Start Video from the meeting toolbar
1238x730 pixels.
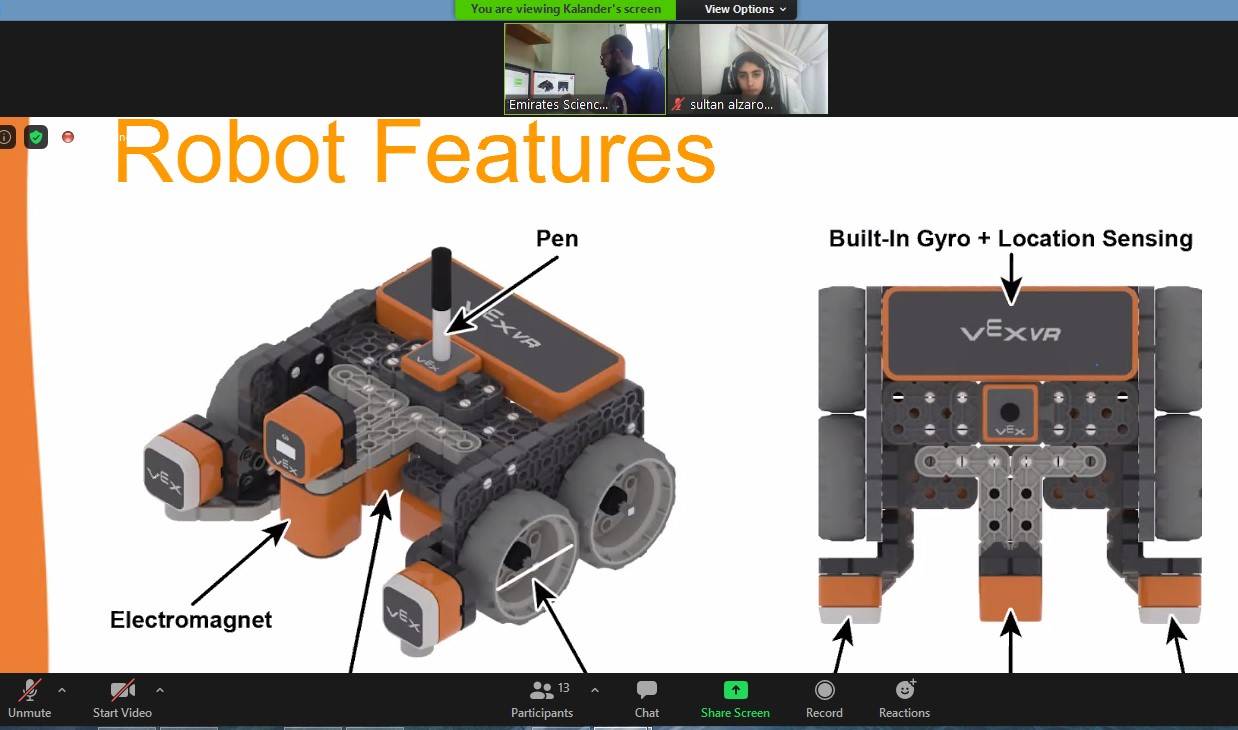(122, 698)
